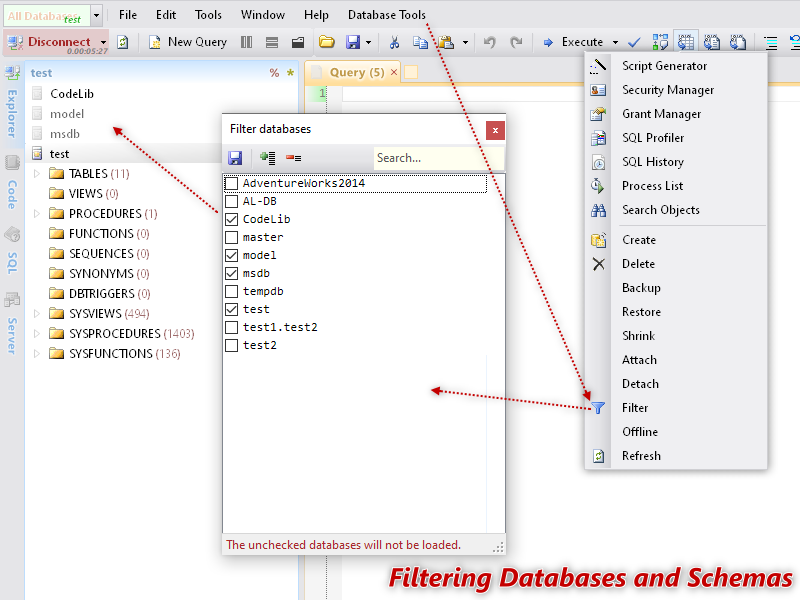Open the Database Tools menu
The image size is (800, 600).
pos(387,15)
